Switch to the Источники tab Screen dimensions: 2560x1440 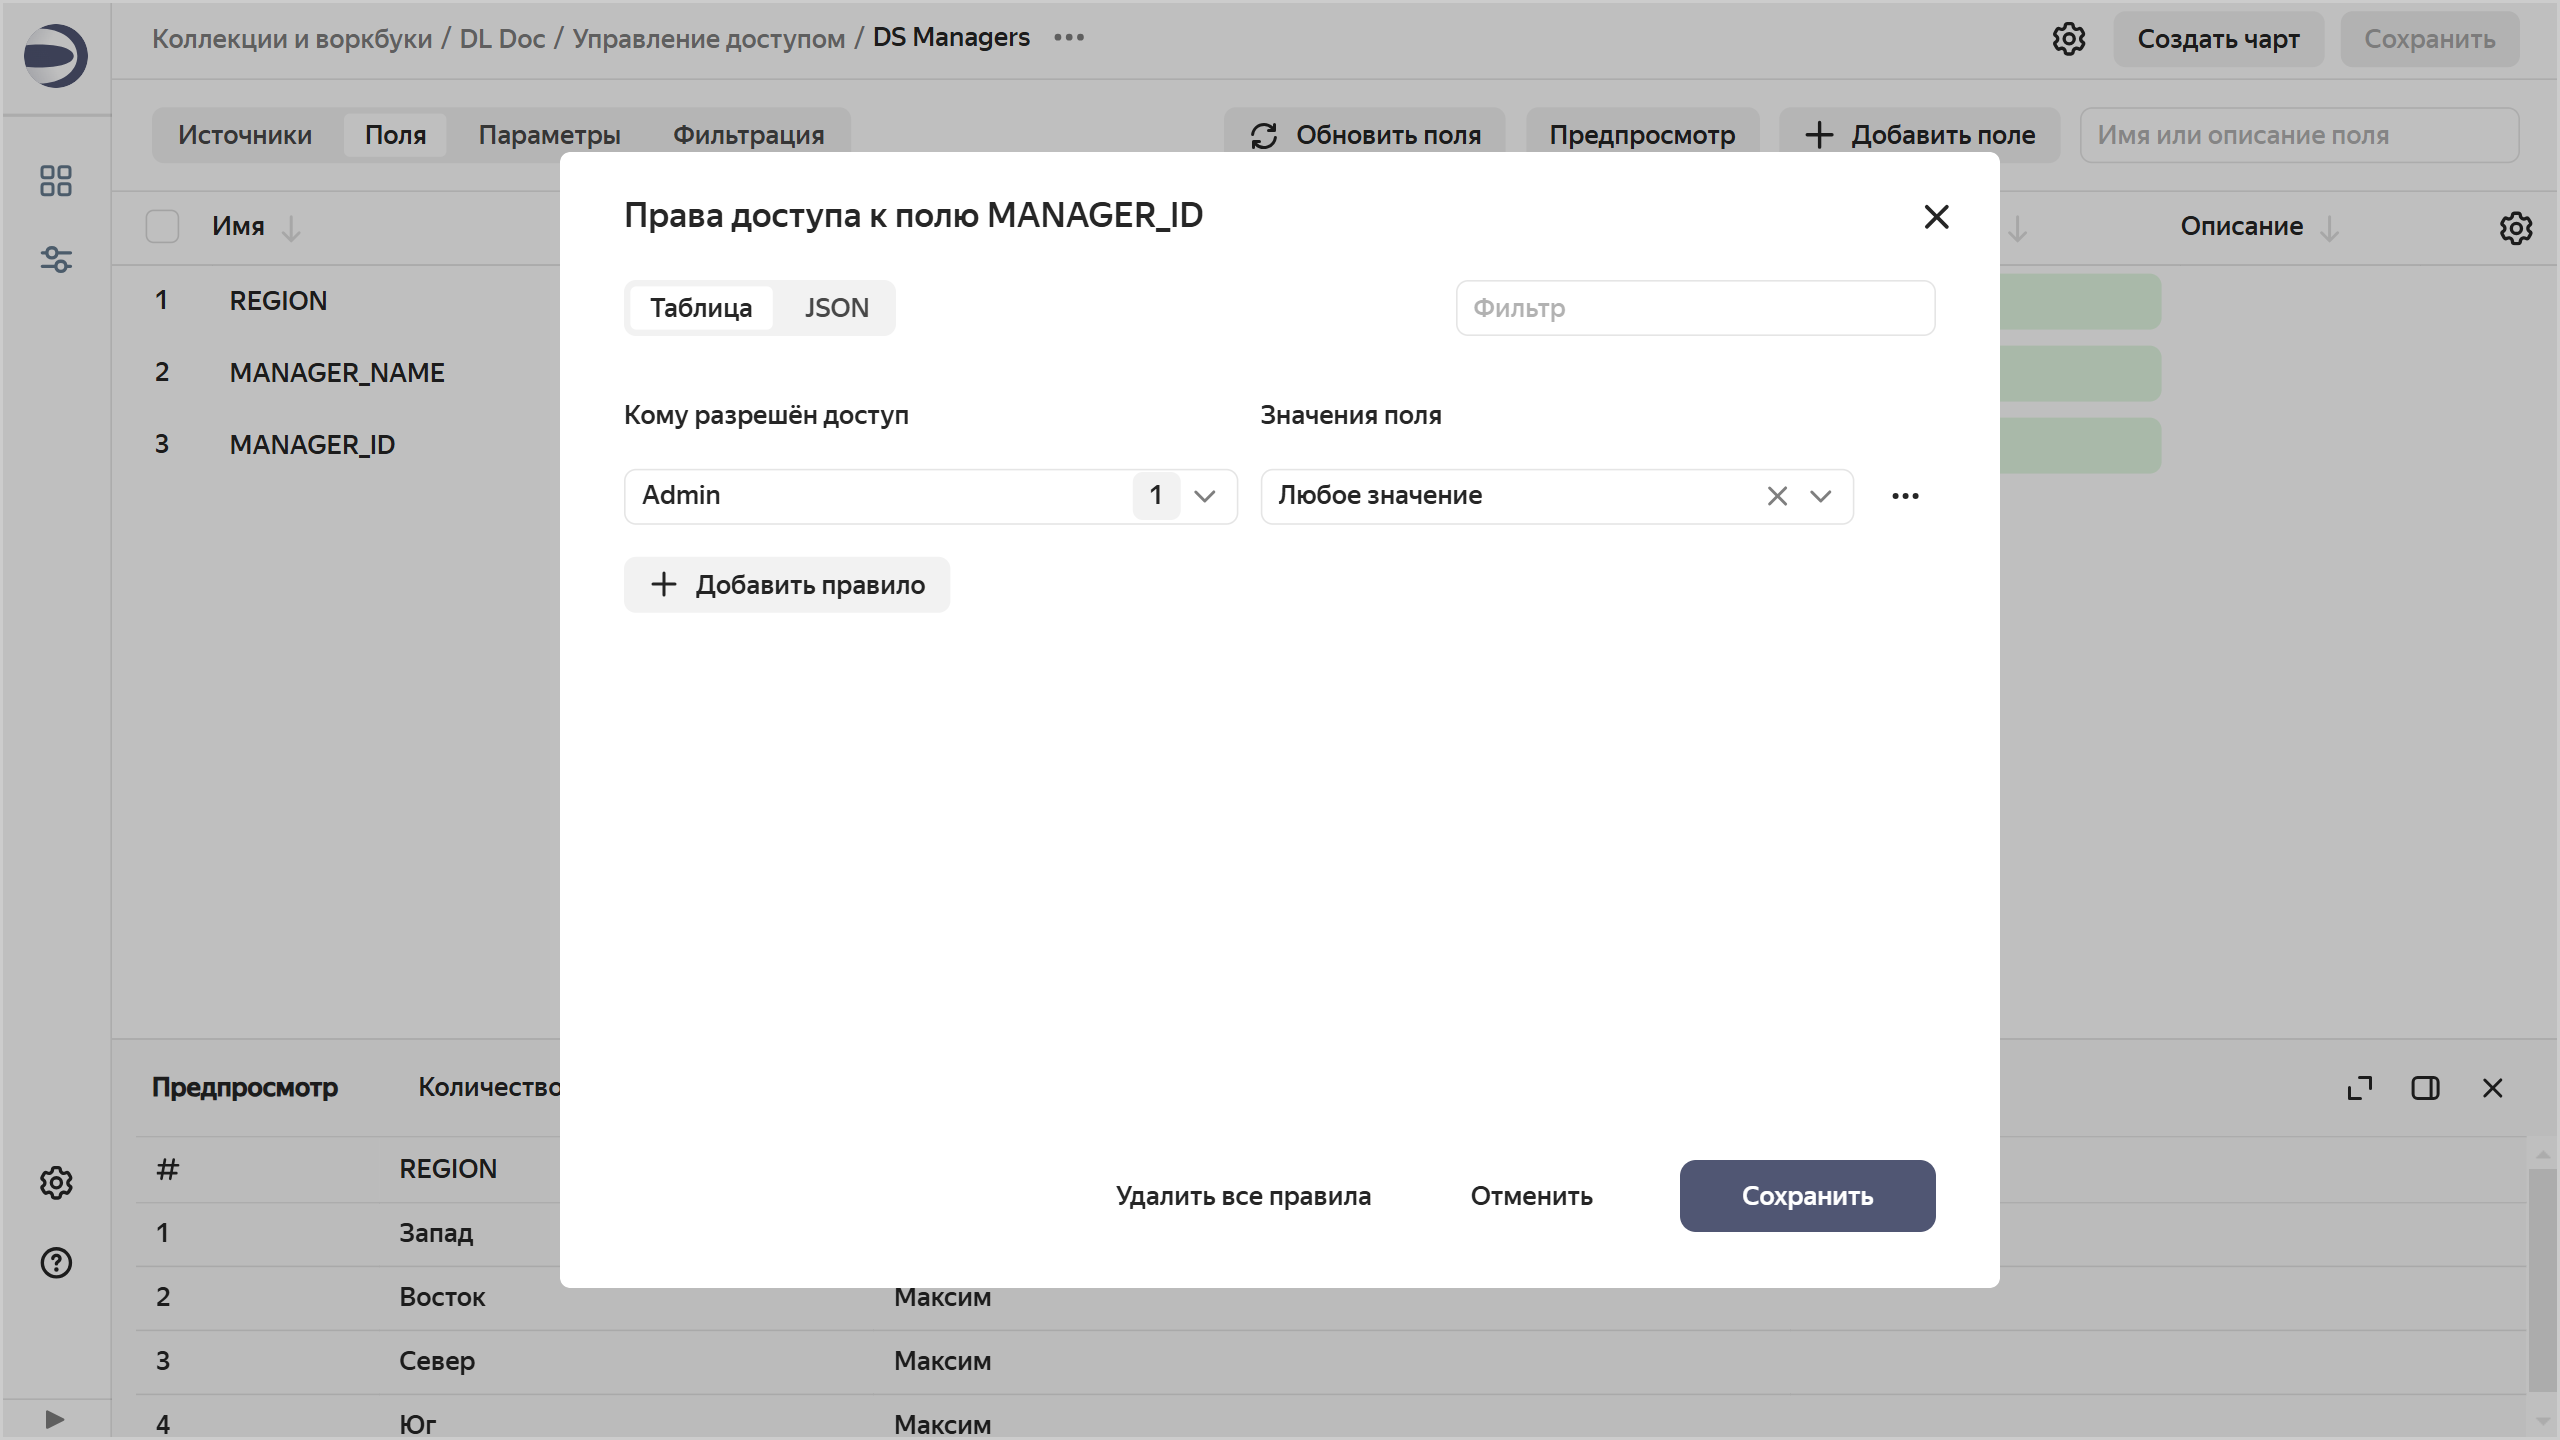pyautogui.click(x=245, y=134)
